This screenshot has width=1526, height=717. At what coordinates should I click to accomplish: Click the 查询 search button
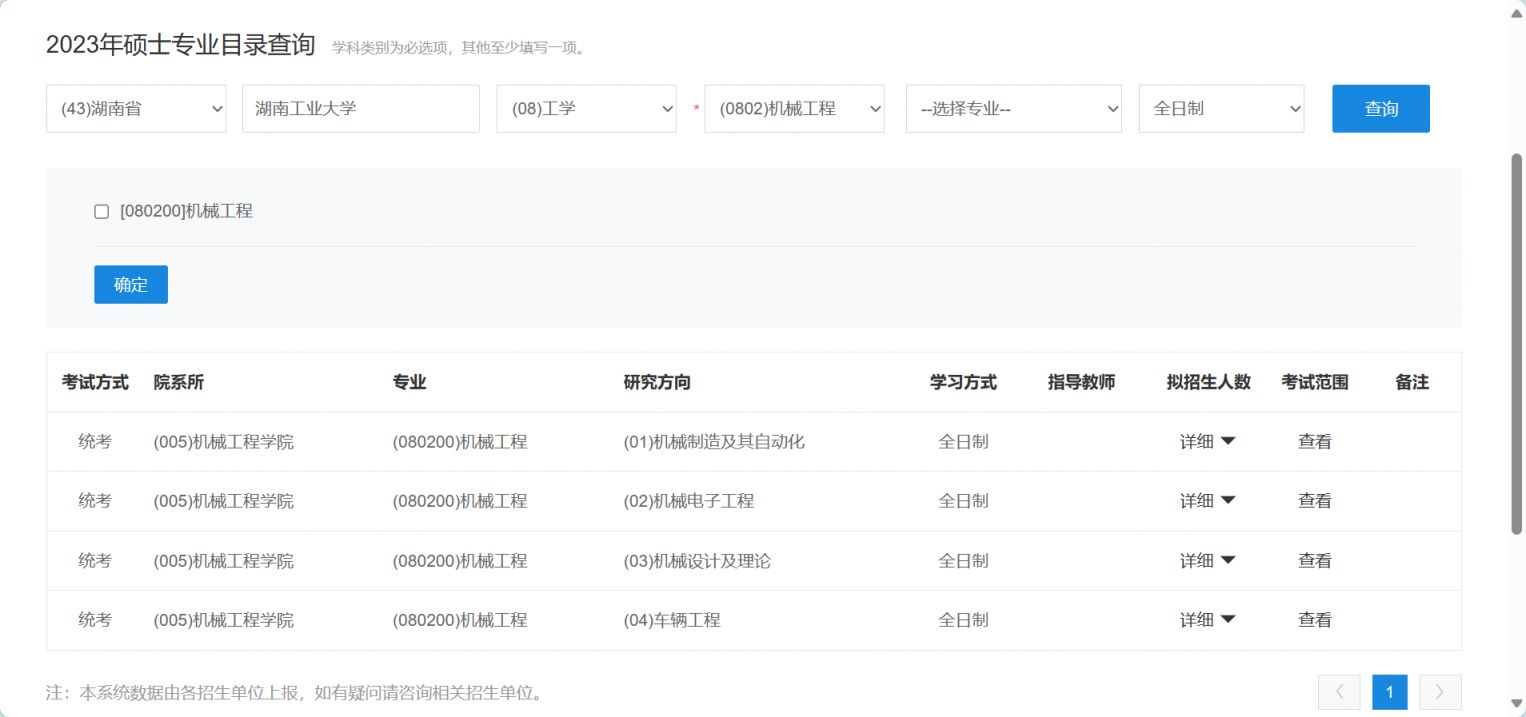[x=1381, y=108]
